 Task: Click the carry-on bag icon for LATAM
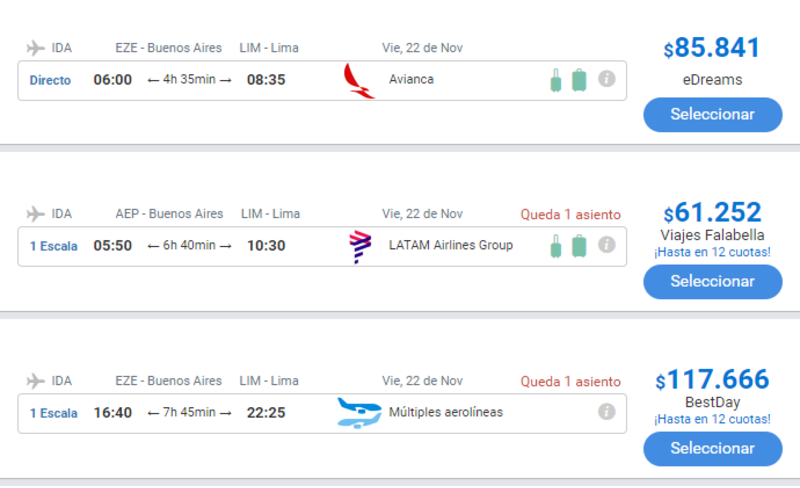556,246
